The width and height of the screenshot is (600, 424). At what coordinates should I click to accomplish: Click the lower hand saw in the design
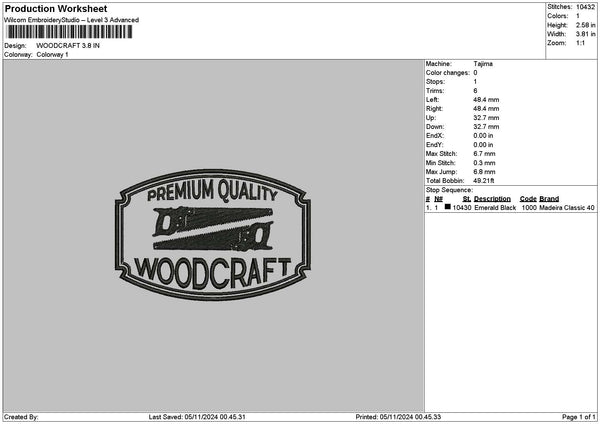(x=213, y=237)
